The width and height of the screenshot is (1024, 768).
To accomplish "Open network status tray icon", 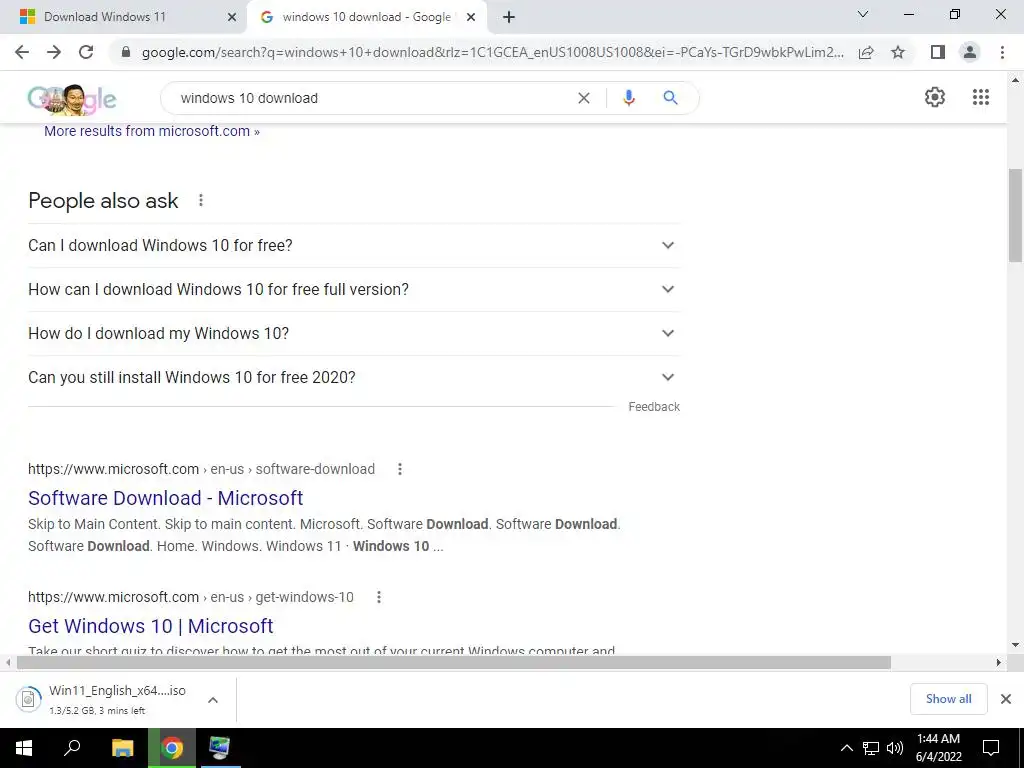I will pos(871,748).
